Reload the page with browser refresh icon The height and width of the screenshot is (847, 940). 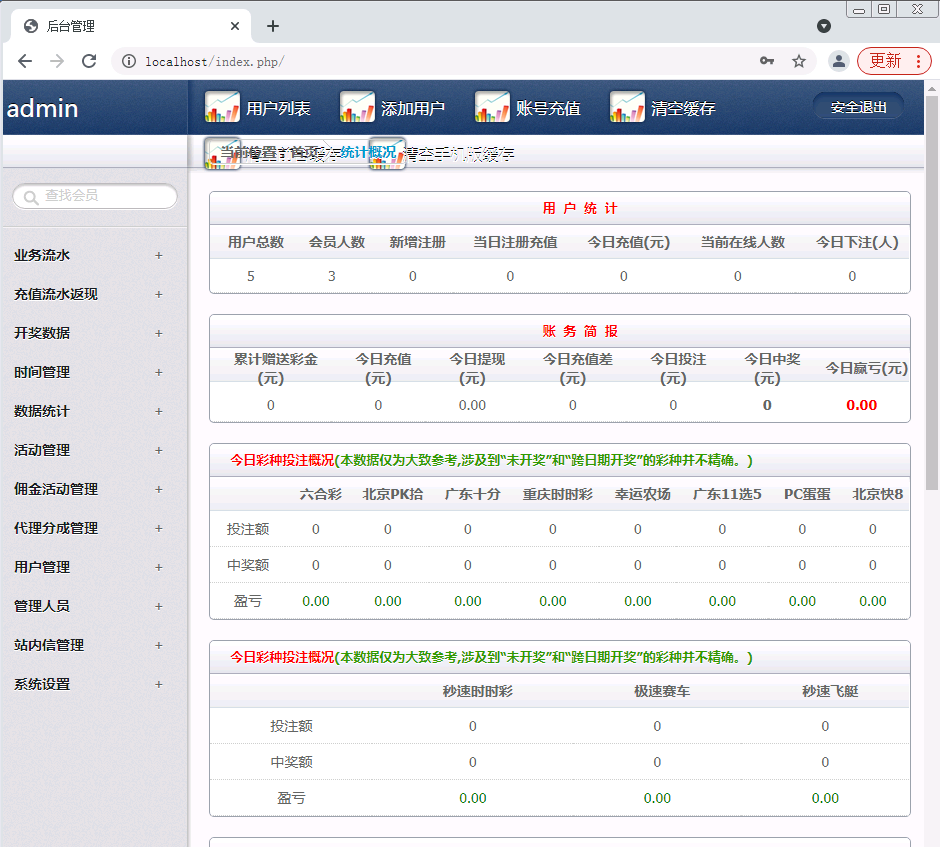tap(89, 61)
